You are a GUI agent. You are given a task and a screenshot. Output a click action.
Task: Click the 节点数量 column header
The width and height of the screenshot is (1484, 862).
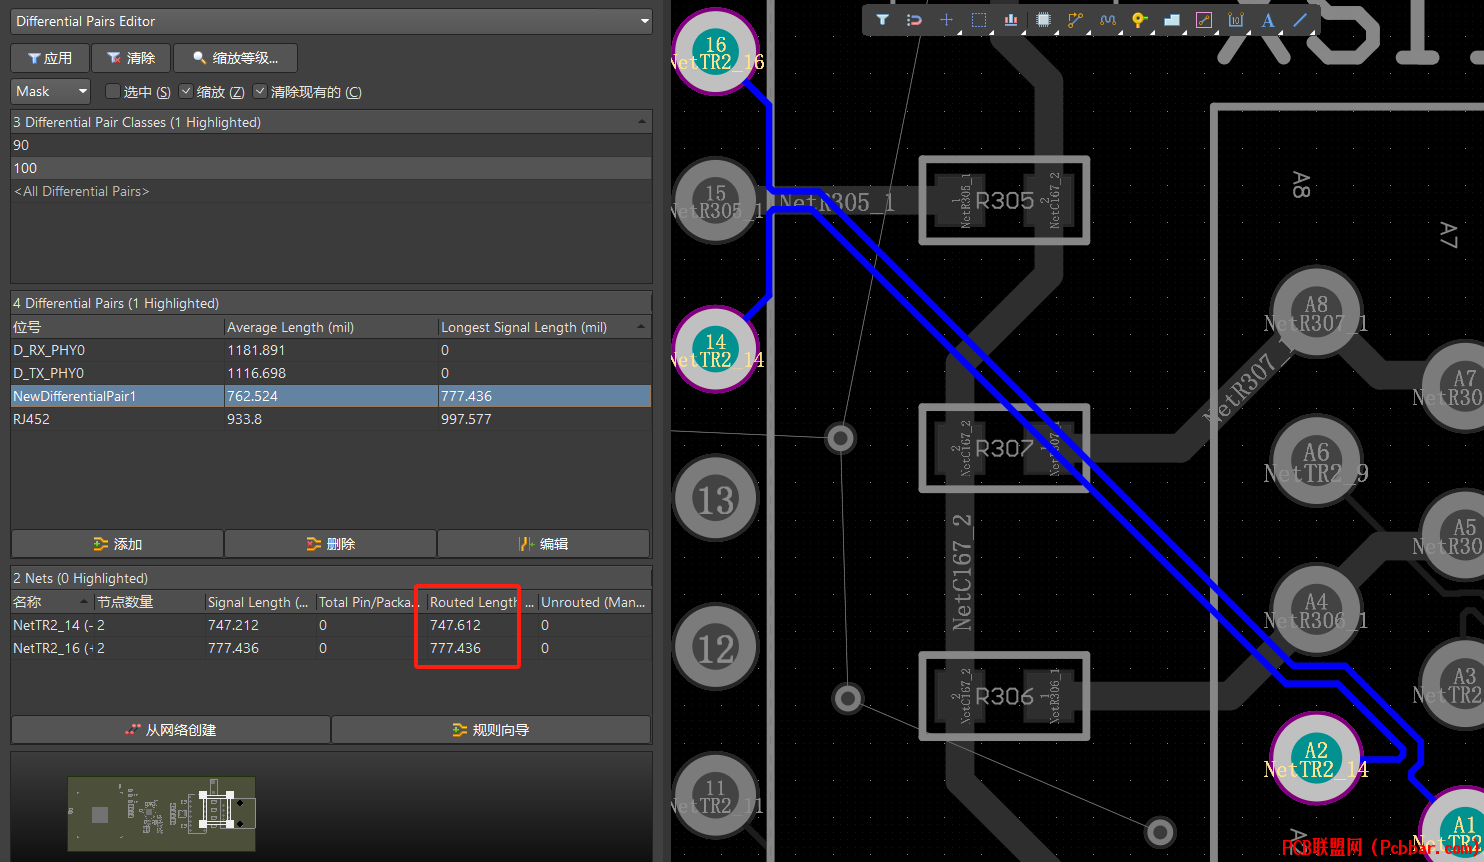(149, 602)
